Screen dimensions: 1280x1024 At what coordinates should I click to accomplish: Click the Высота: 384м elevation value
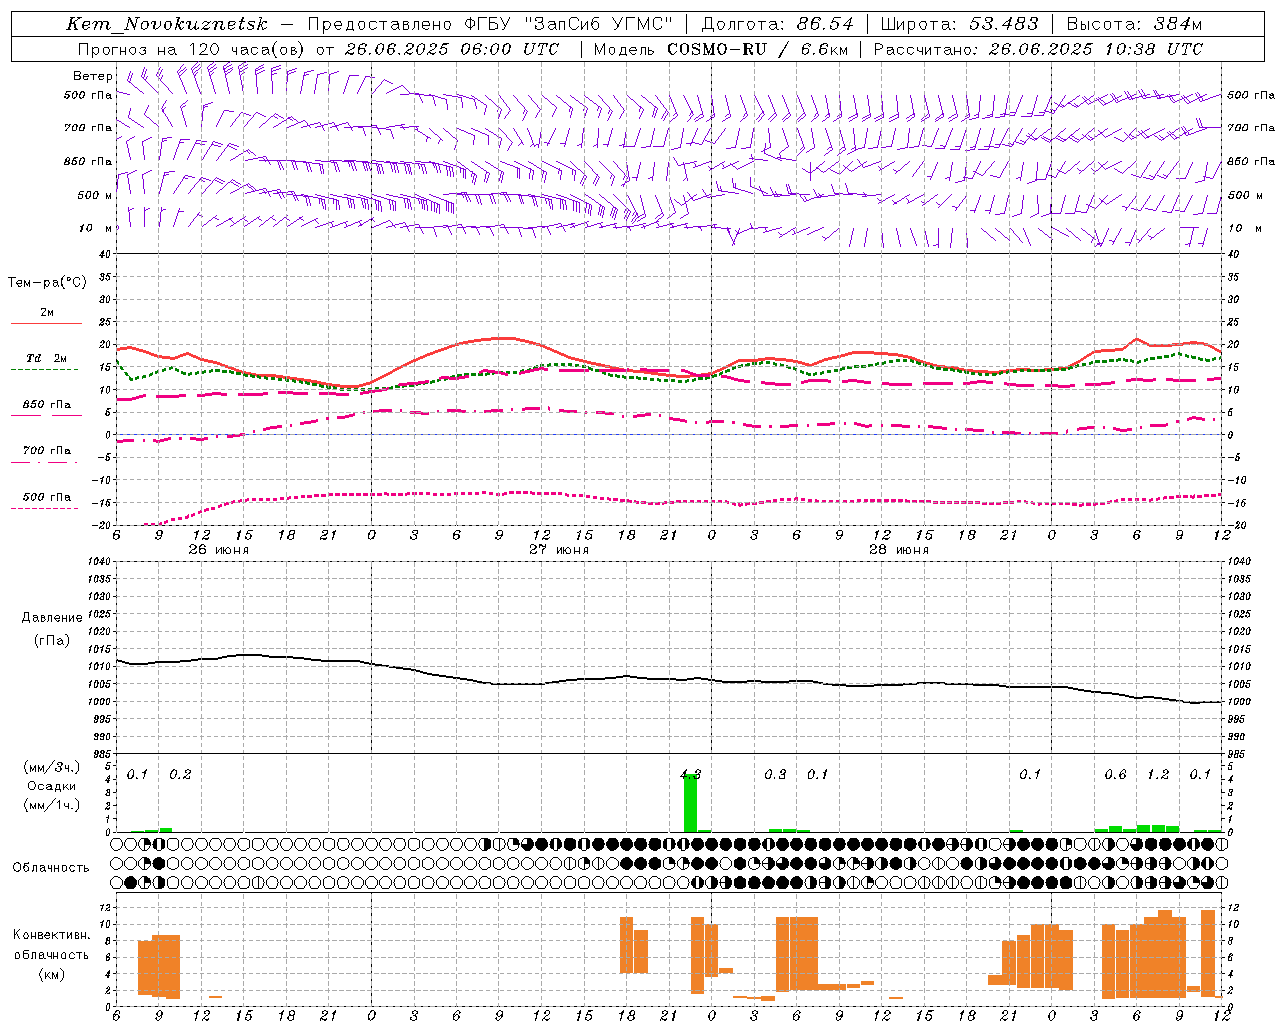click(x=1134, y=24)
